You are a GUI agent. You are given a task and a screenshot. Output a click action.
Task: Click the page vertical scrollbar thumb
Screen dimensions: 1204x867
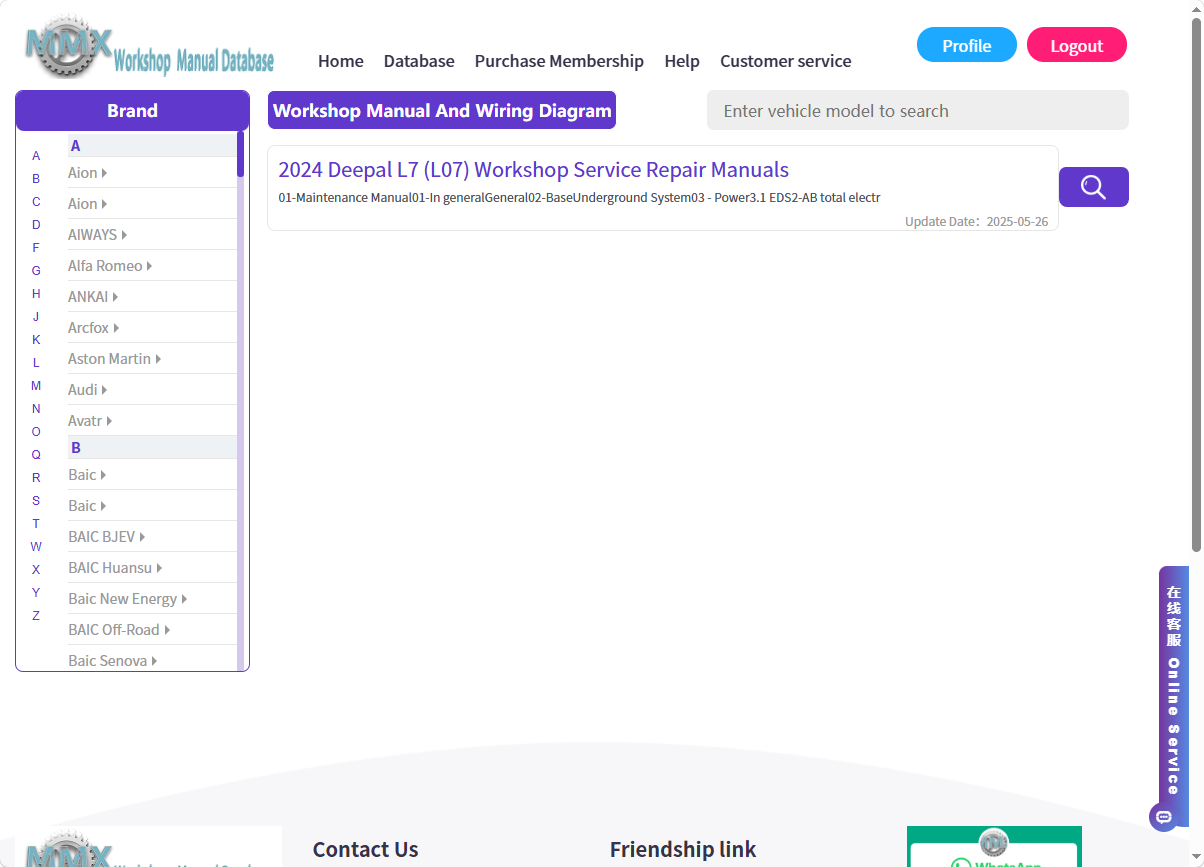pos(1196,285)
